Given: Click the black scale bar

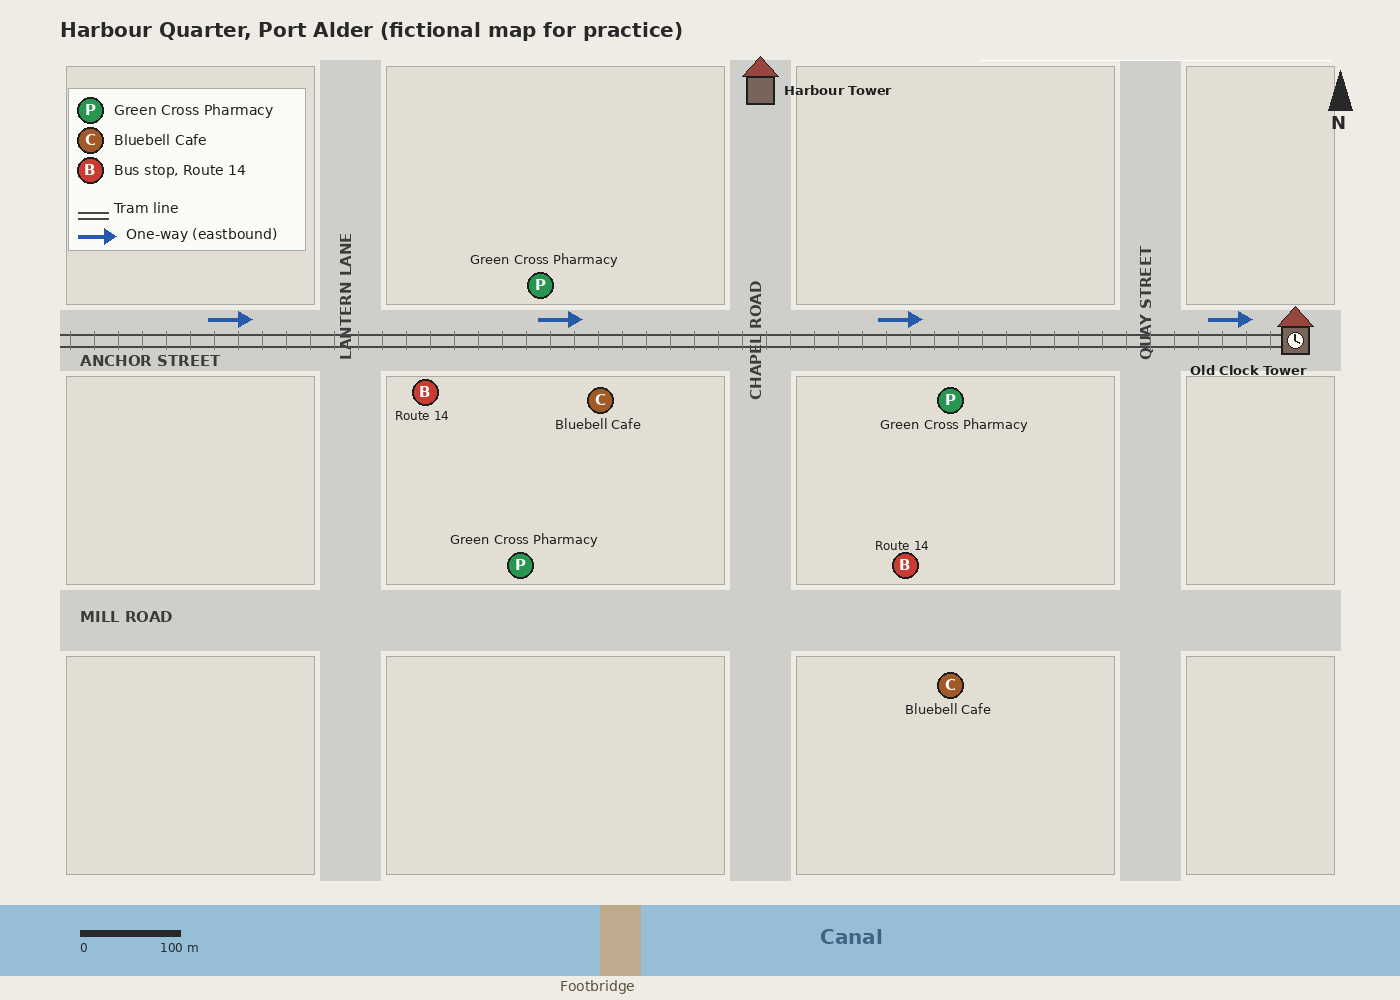Looking at the screenshot, I should [x=130, y=933].
